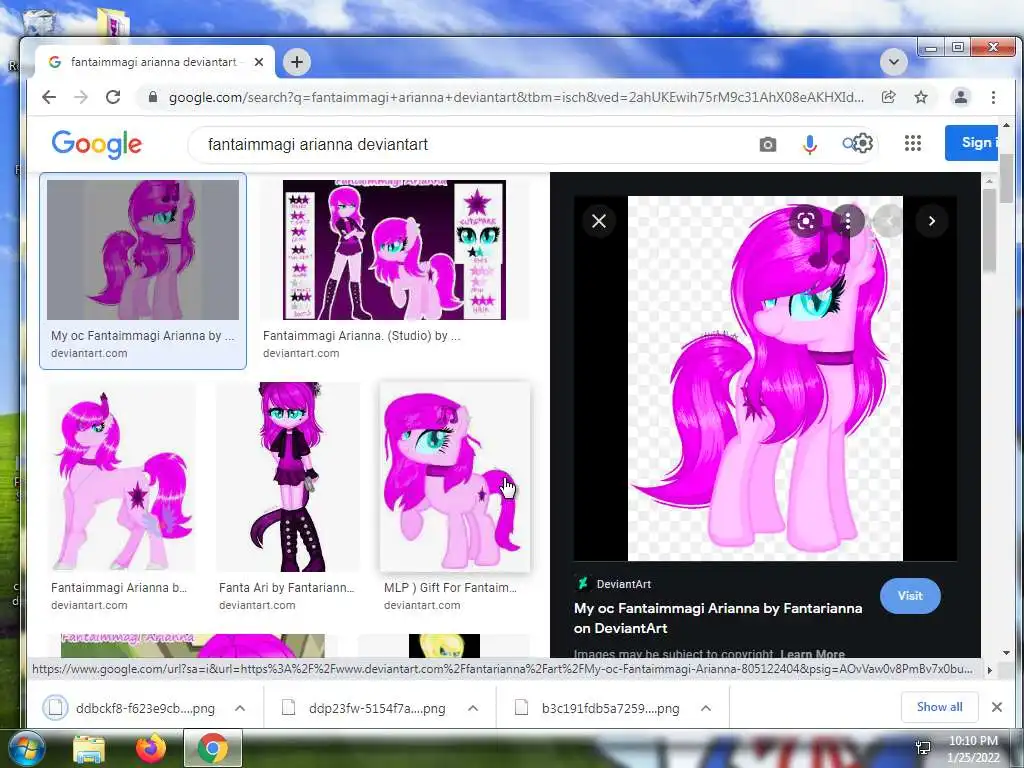Switch to Chrome in the taskbar
Screen dimensions: 1024x768
click(213, 748)
